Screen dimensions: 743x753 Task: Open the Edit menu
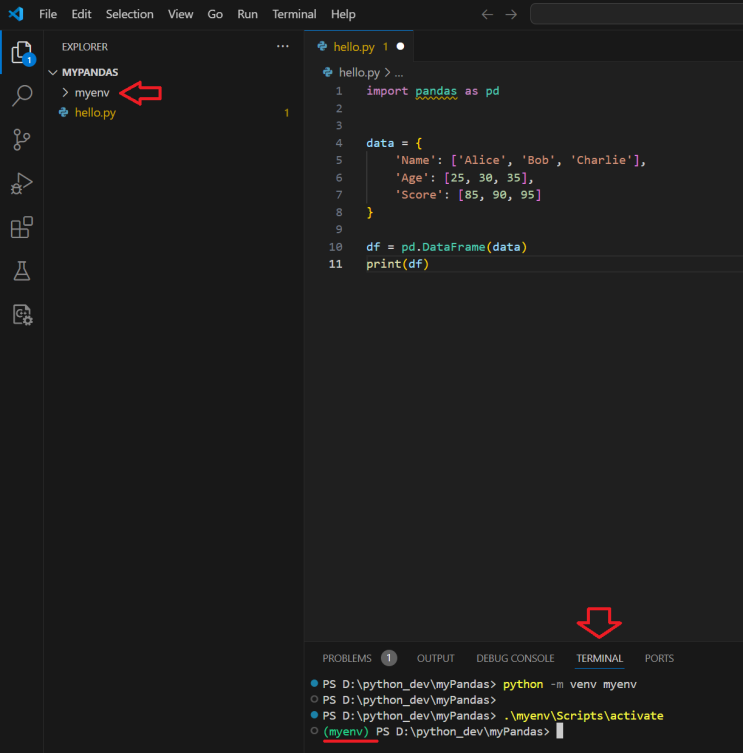pyautogui.click(x=81, y=14)
